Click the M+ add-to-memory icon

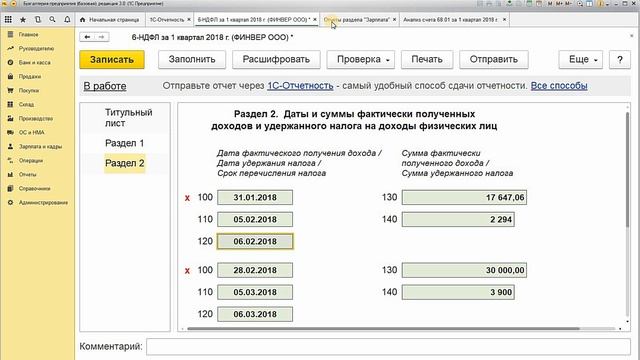tap(559, 4)
